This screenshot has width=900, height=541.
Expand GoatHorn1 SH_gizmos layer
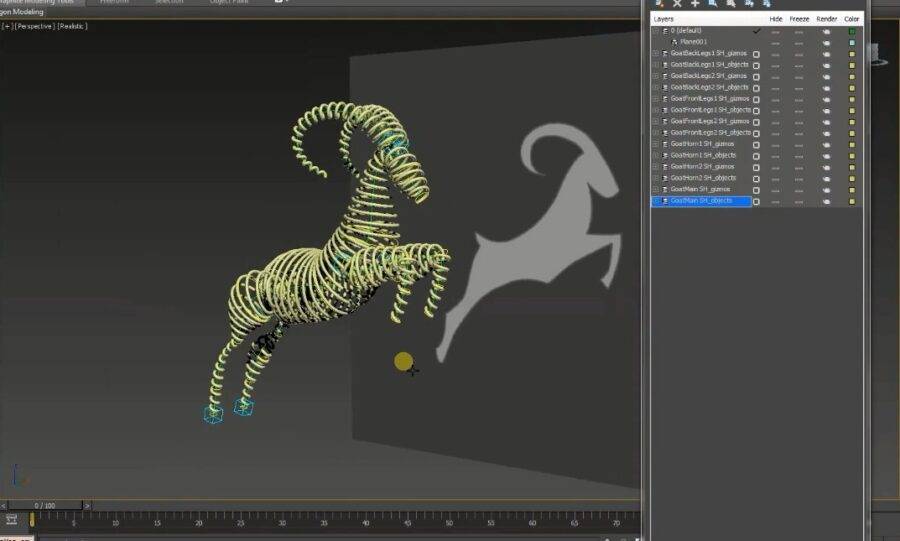pyautogui.click(x=656, y=144)
